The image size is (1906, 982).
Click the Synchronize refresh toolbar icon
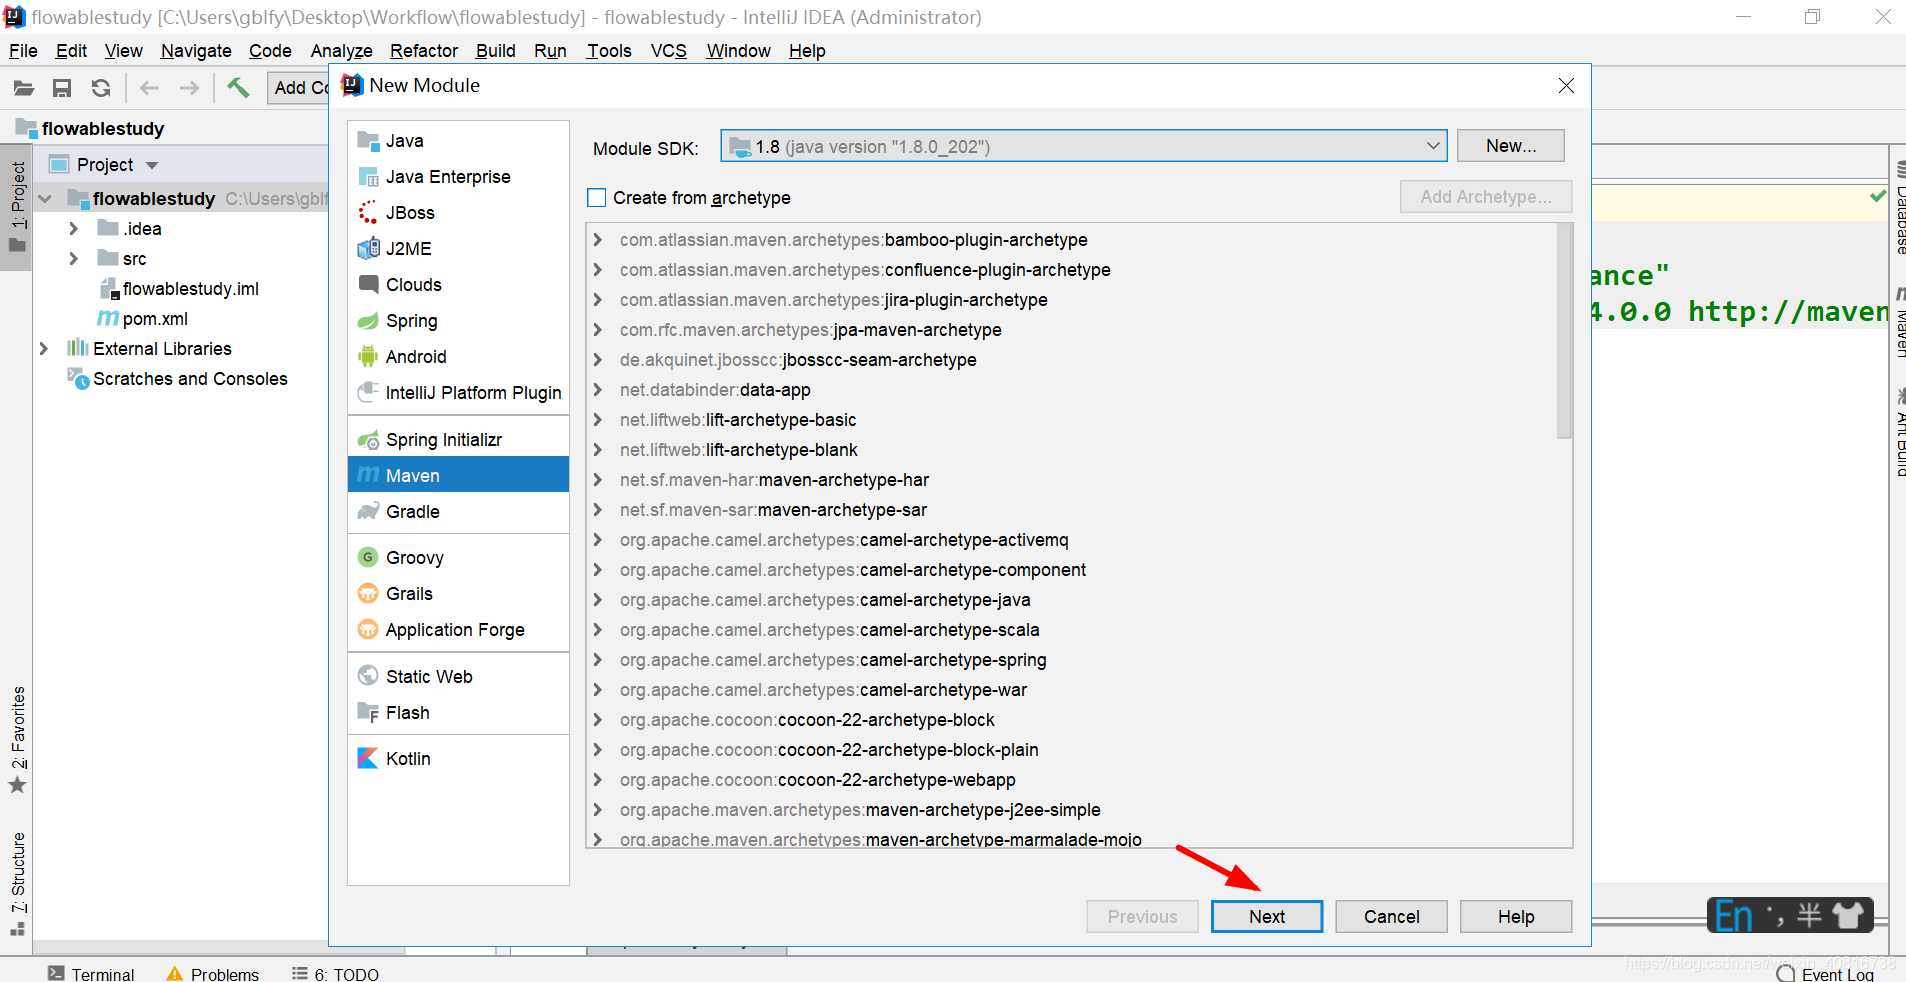point(101,88)
